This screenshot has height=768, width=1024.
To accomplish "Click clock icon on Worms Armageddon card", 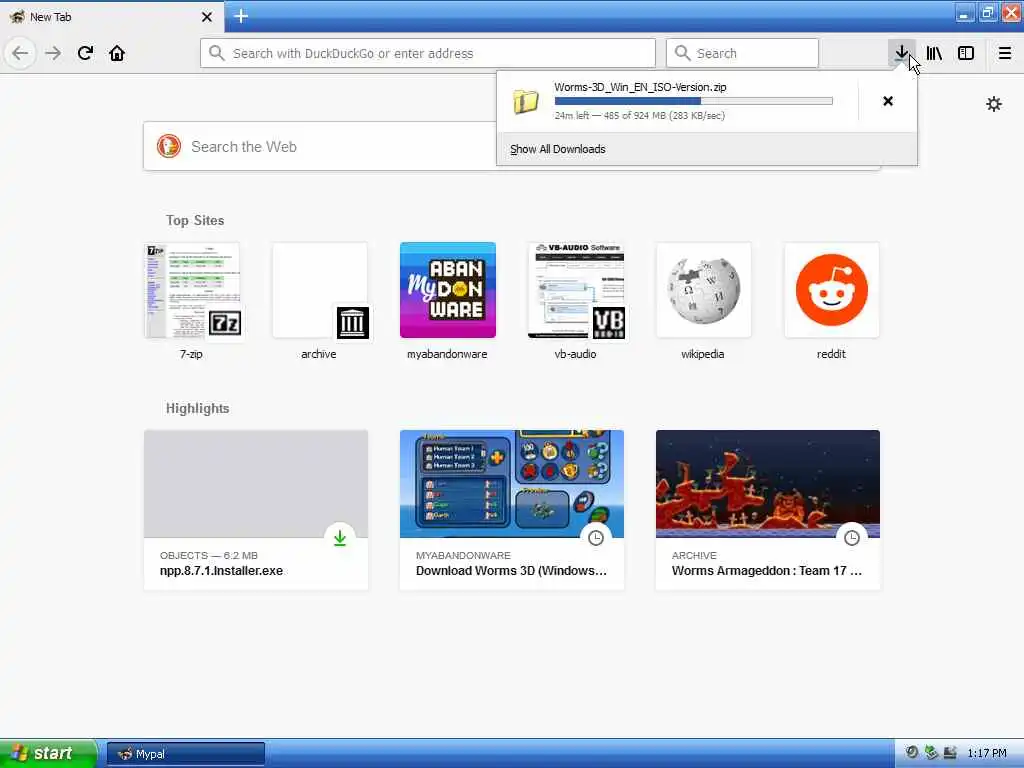I will [x=852, y=538].
